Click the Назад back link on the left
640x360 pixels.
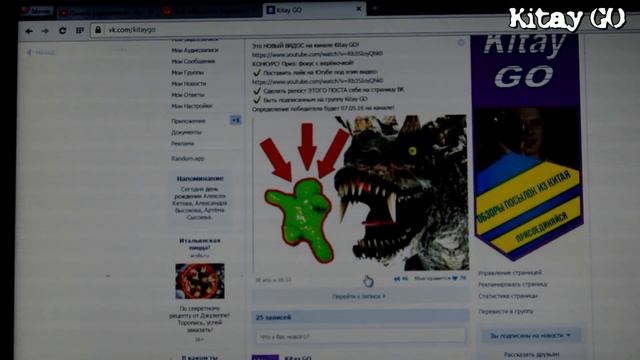click(x=41, y=52)
